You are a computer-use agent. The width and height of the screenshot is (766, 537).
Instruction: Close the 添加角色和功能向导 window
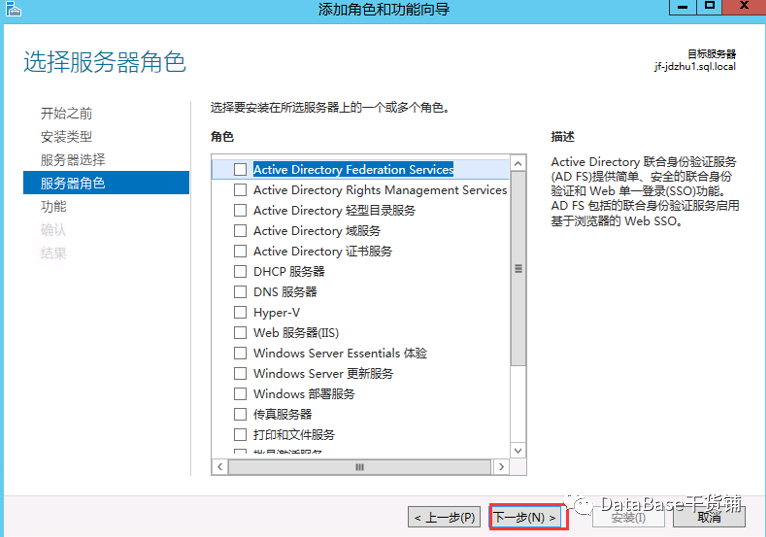coord(744,7)
